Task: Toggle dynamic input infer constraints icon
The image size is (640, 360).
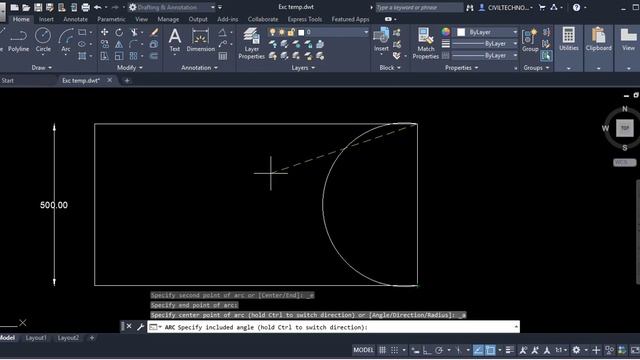Action: (x=415, y=350)
